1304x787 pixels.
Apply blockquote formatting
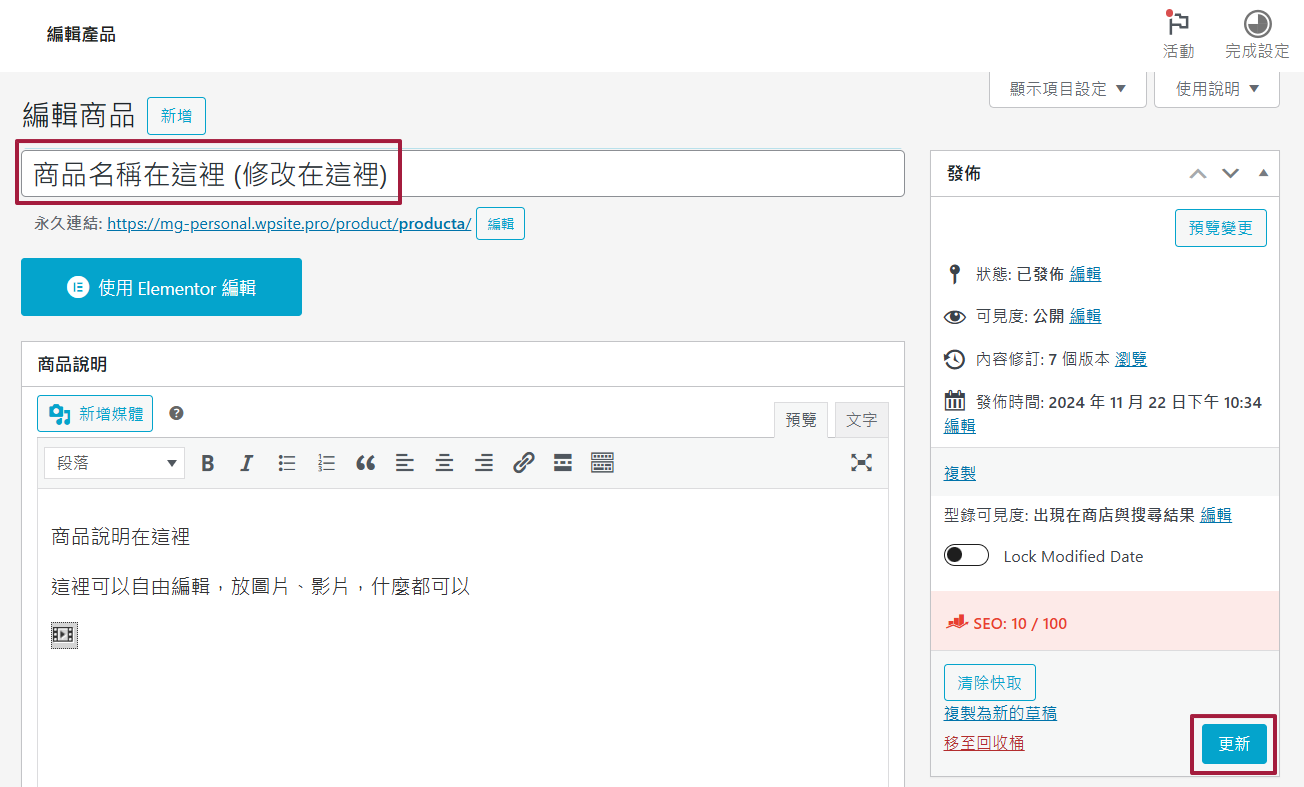365,462
